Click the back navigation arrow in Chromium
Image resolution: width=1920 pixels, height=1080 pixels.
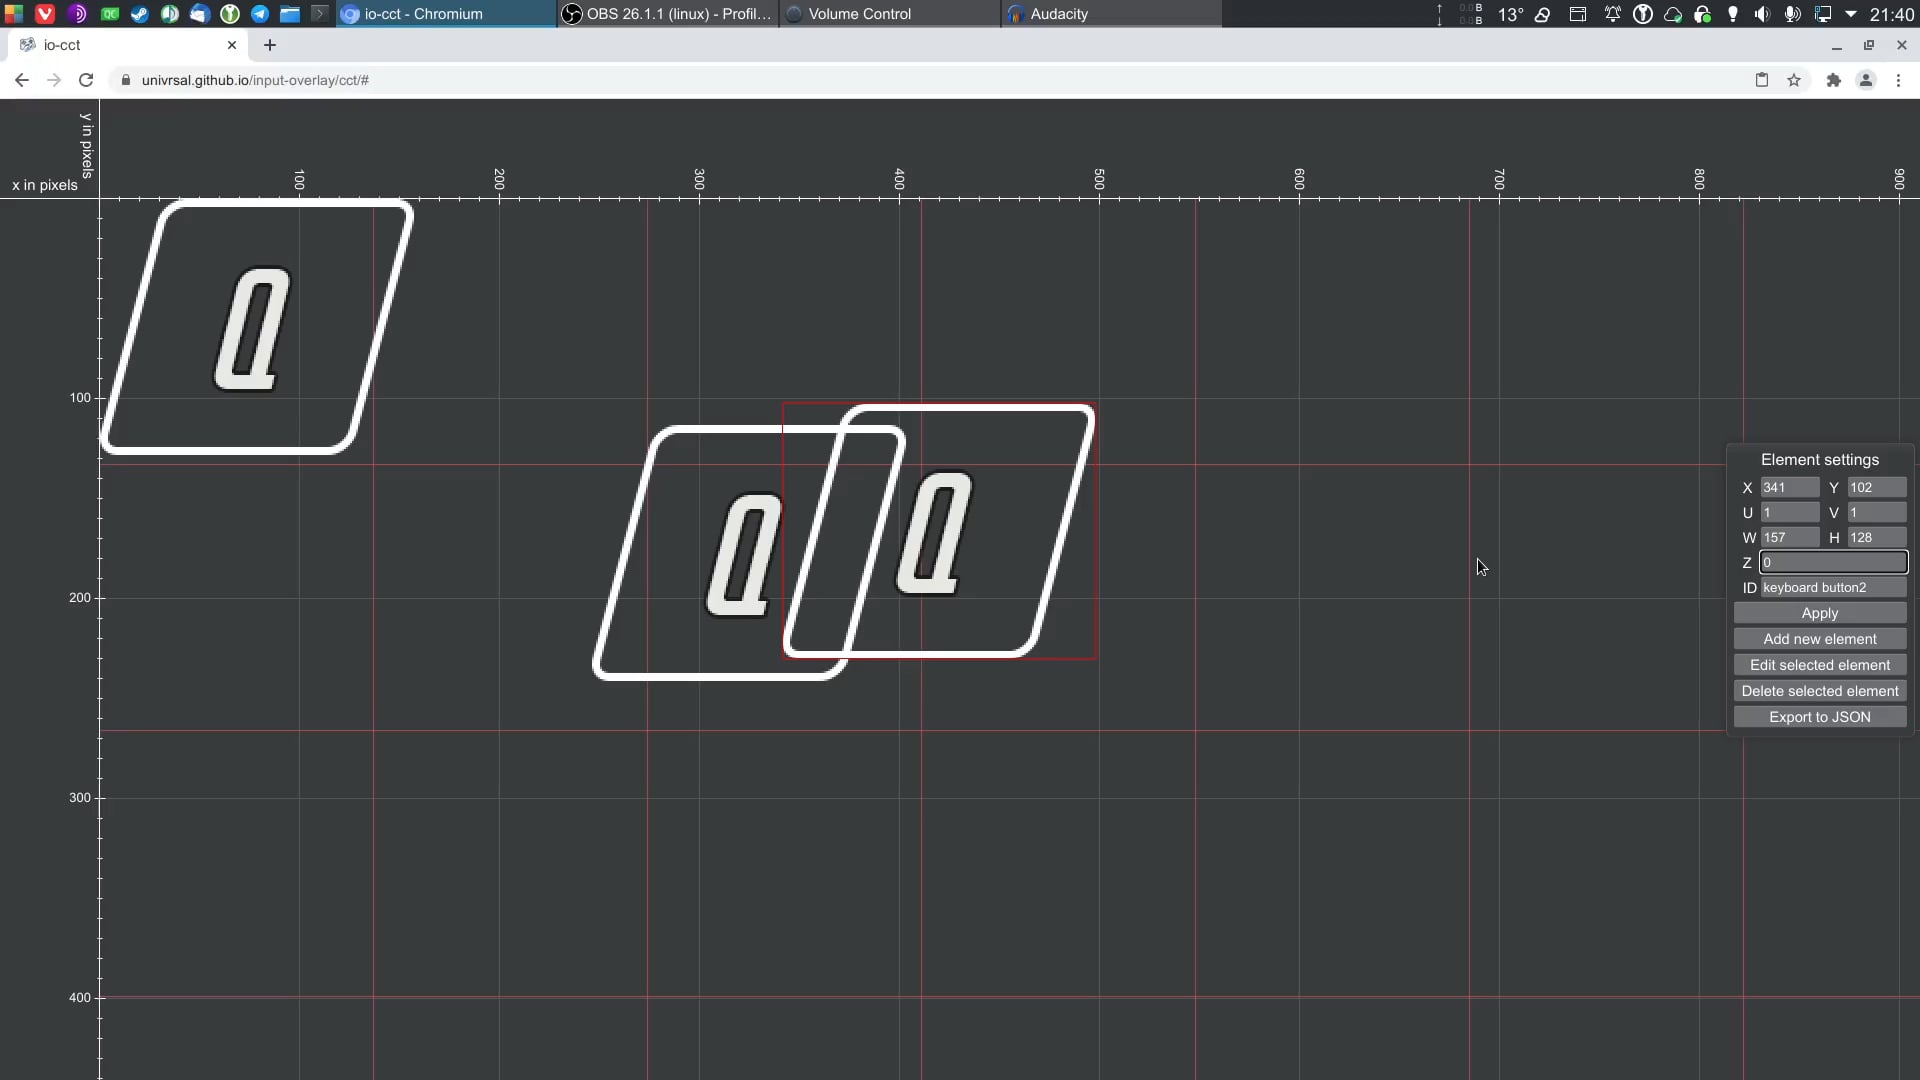[x=21, y=80]
